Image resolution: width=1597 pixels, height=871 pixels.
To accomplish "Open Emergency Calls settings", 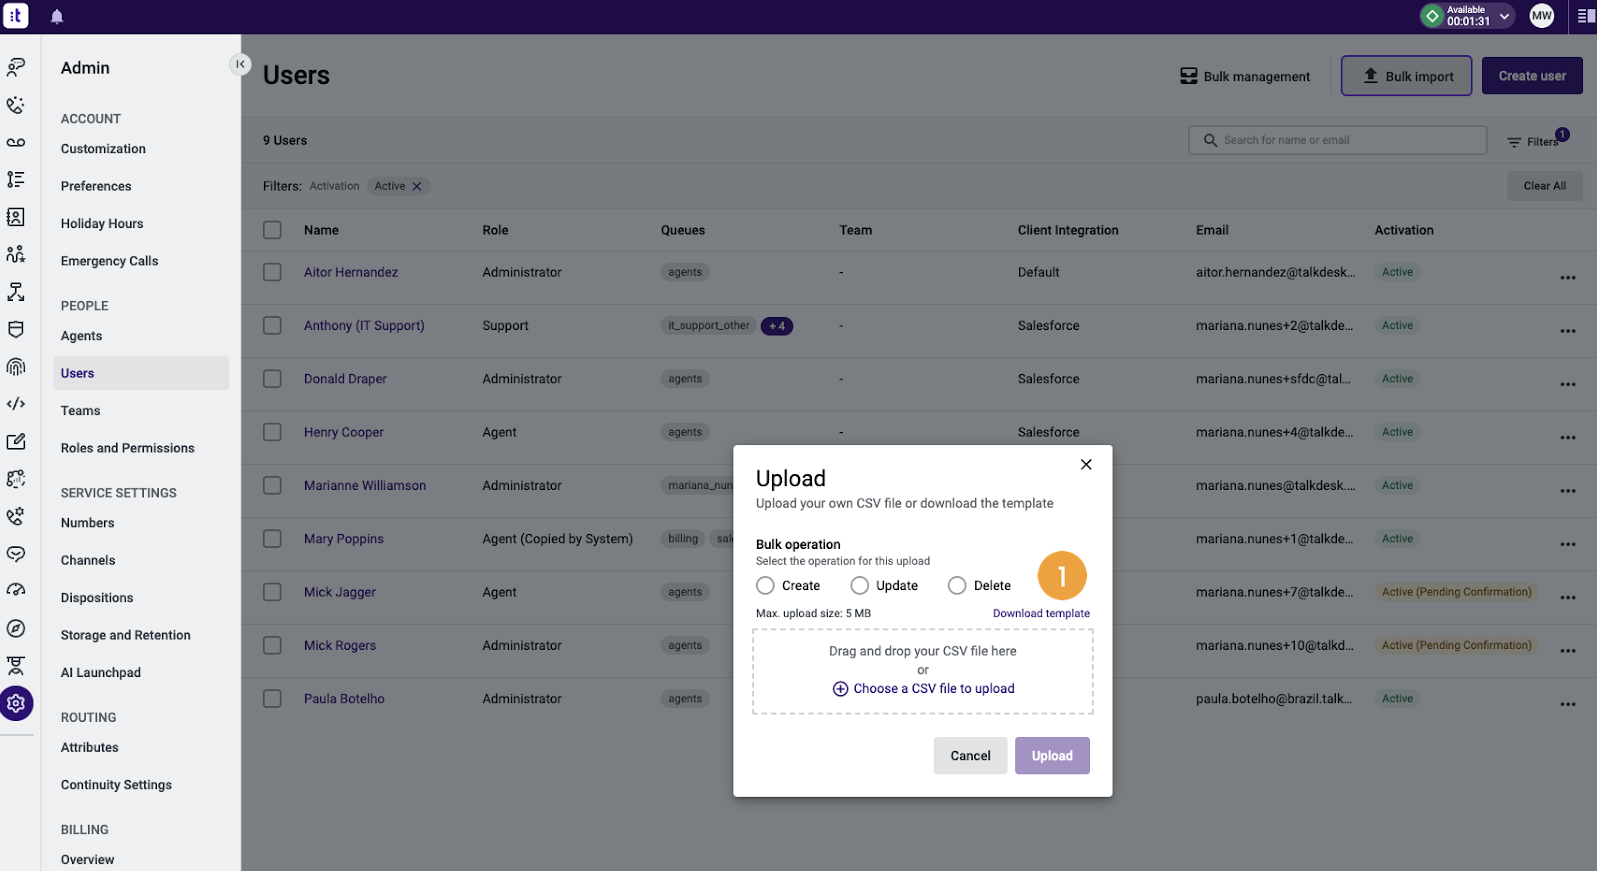I will [109, 261].
